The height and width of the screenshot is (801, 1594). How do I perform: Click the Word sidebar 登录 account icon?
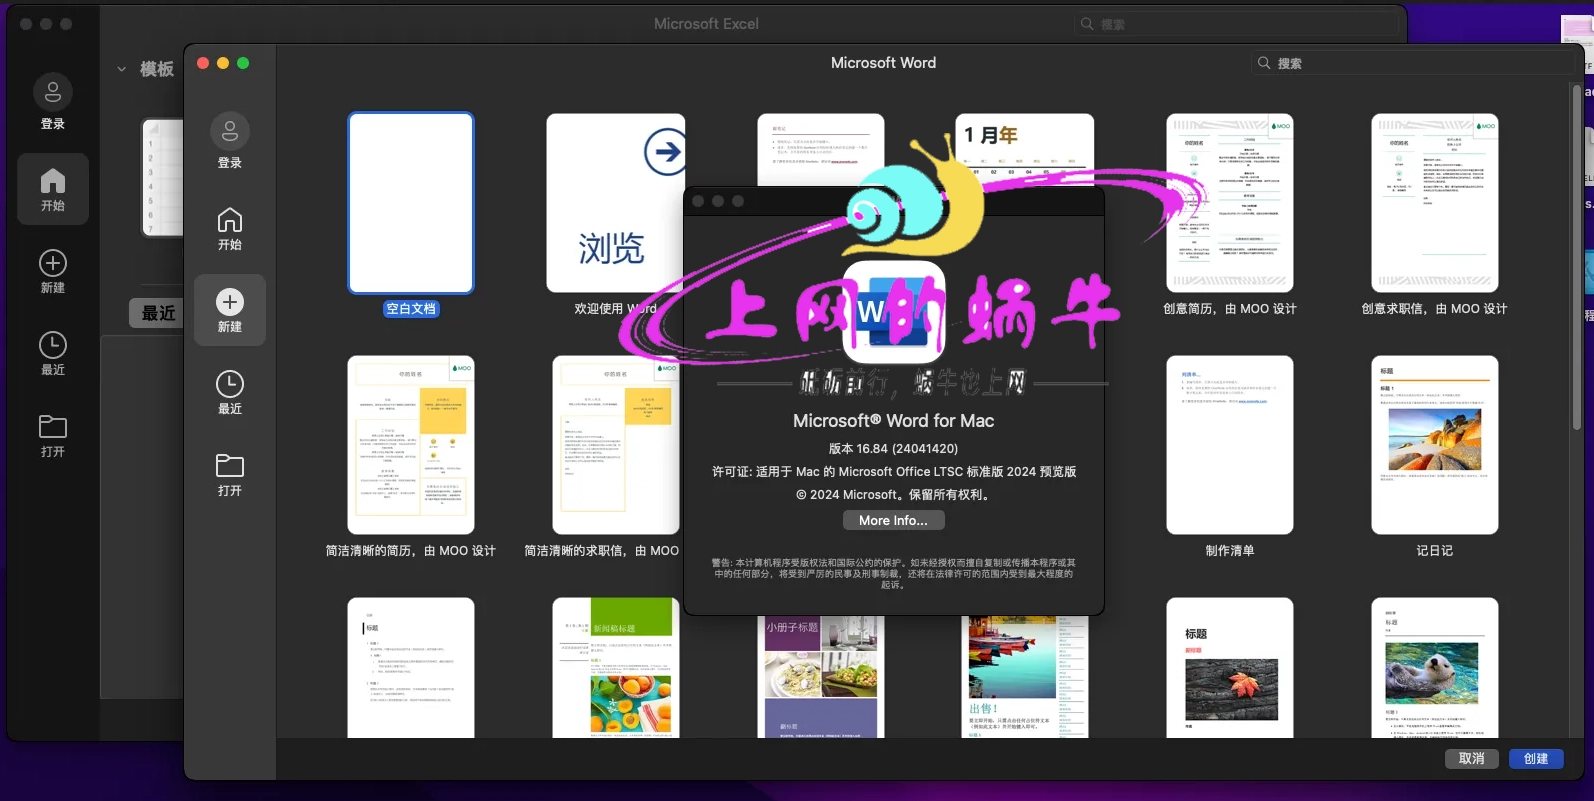pyautogui.click(x=230, y=131)
